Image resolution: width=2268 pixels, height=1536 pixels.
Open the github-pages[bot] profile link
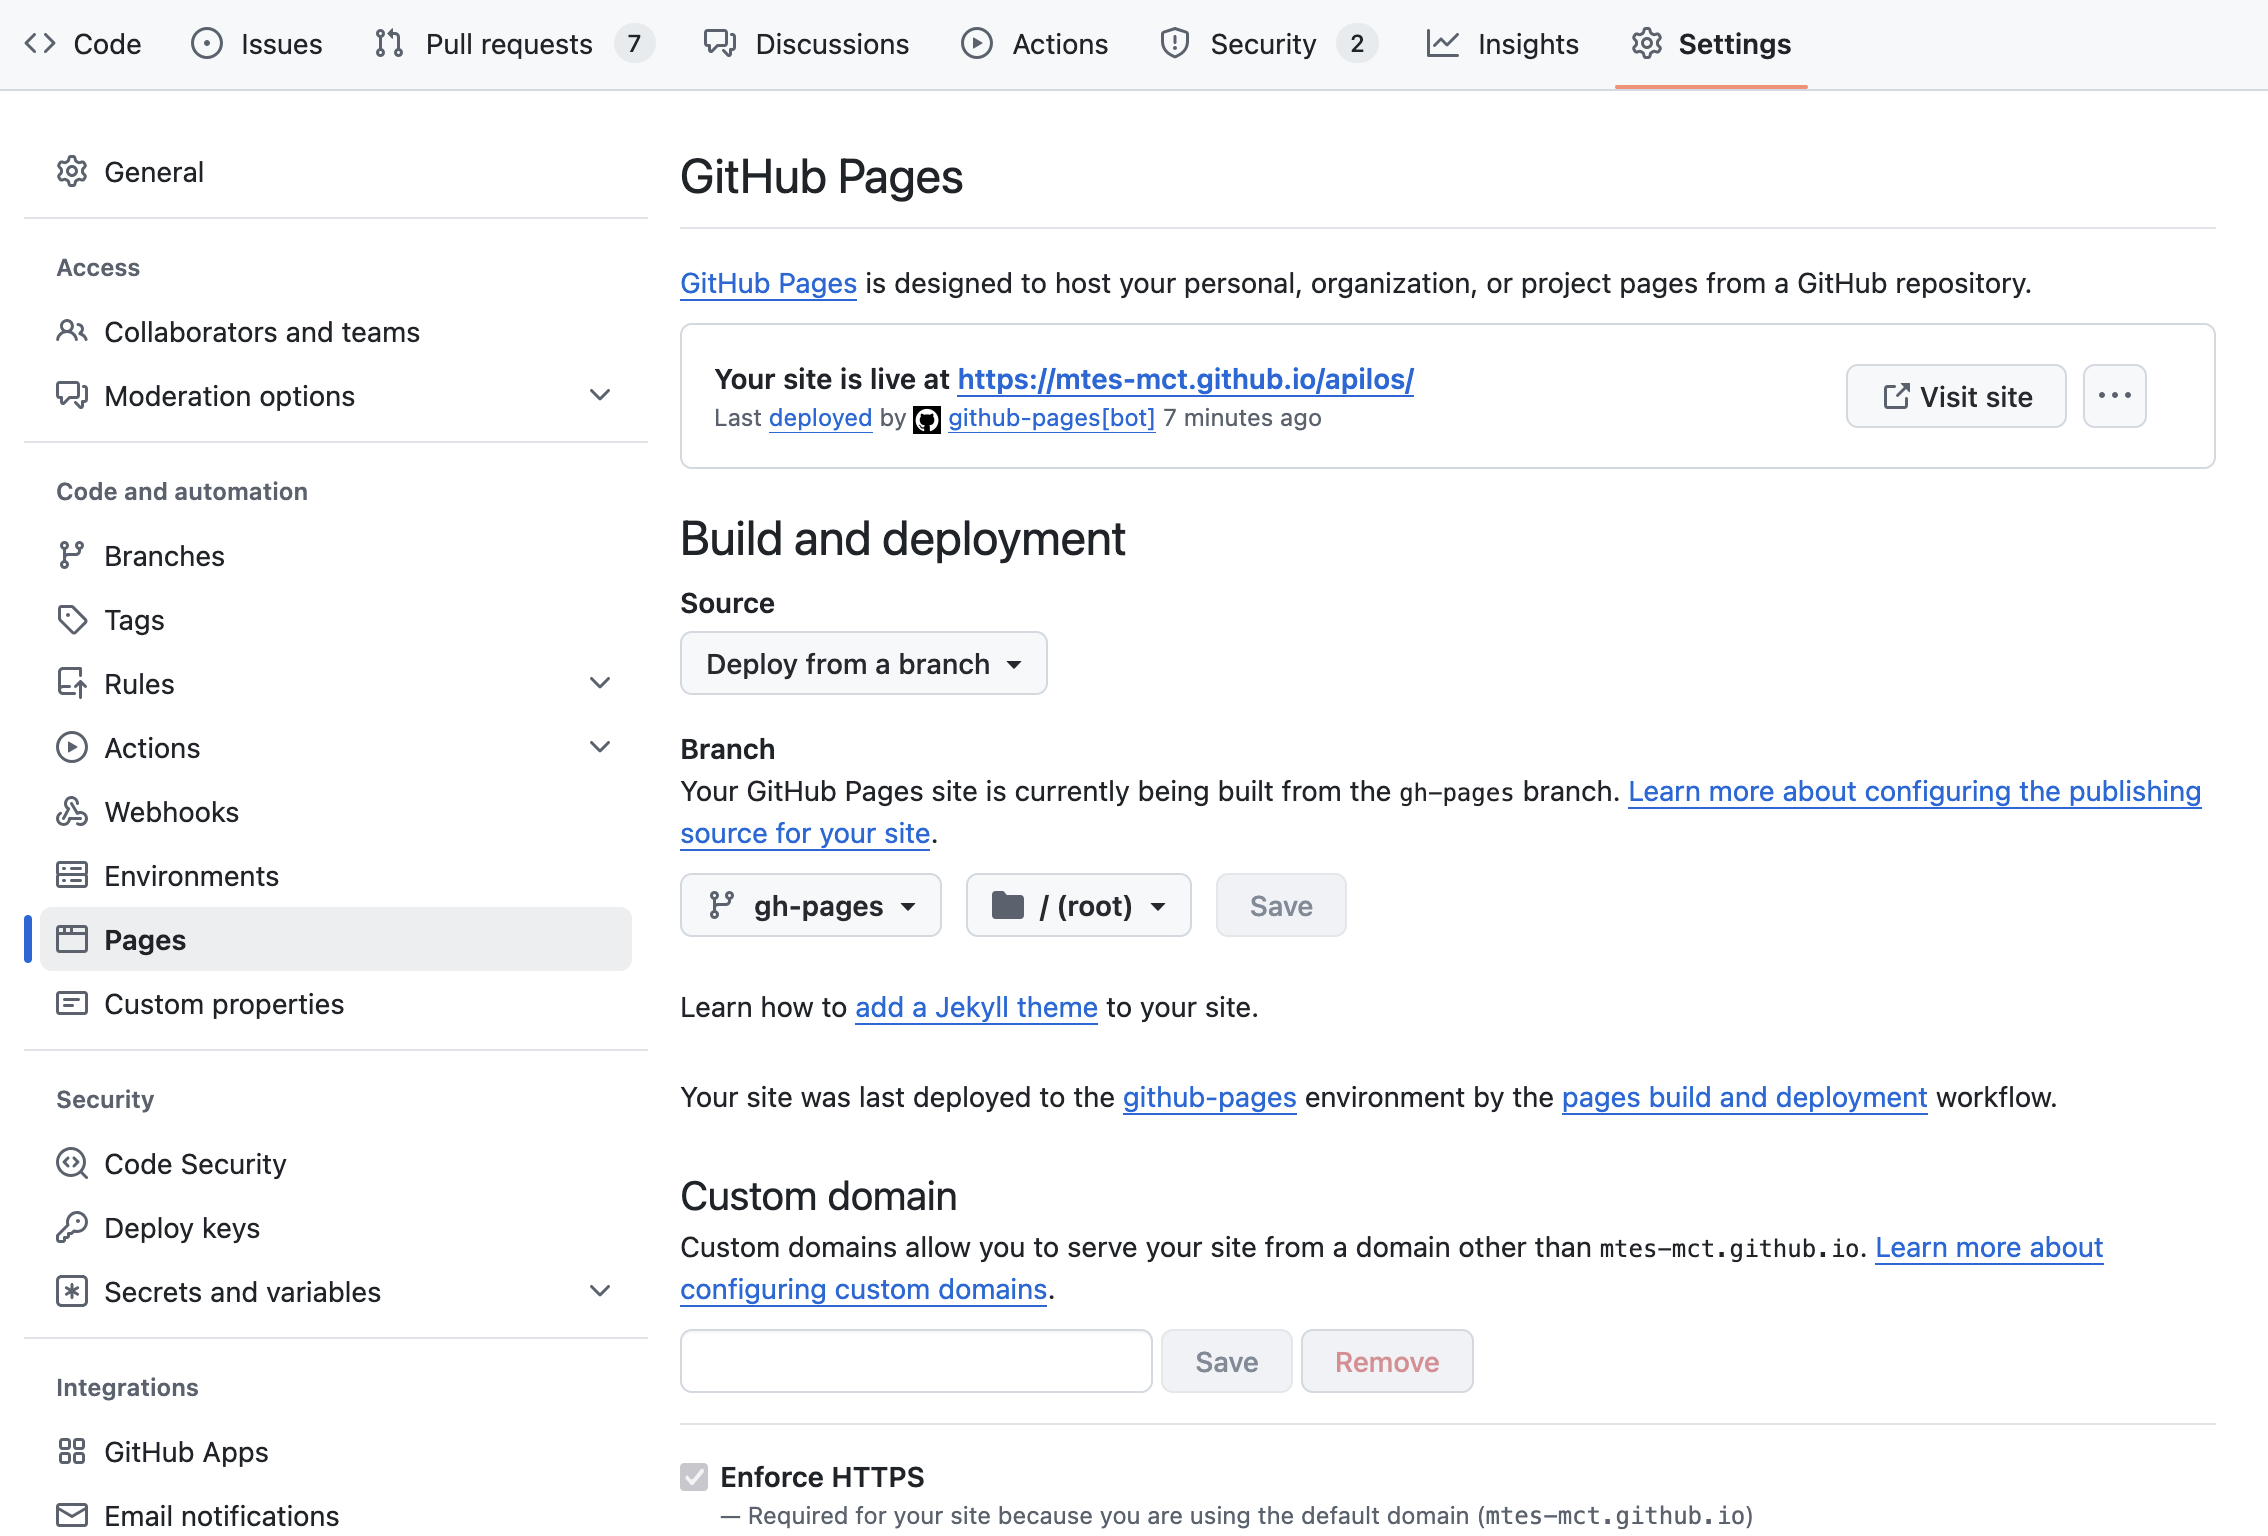(1051, 418)
